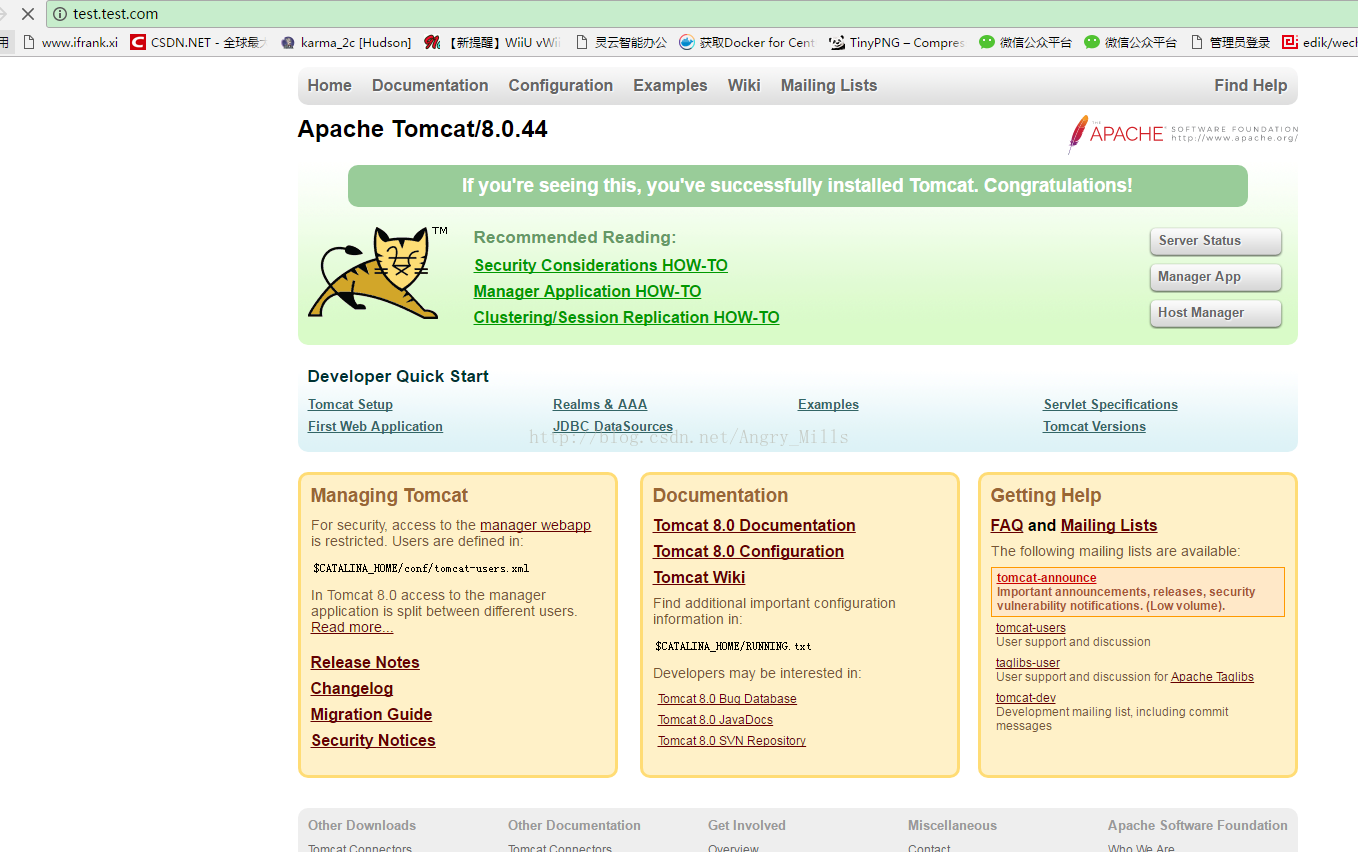Click the Apache Tomcat/8.0.44 heading
The width and height of the screenshot is (1358, 852).
point(422,129)
